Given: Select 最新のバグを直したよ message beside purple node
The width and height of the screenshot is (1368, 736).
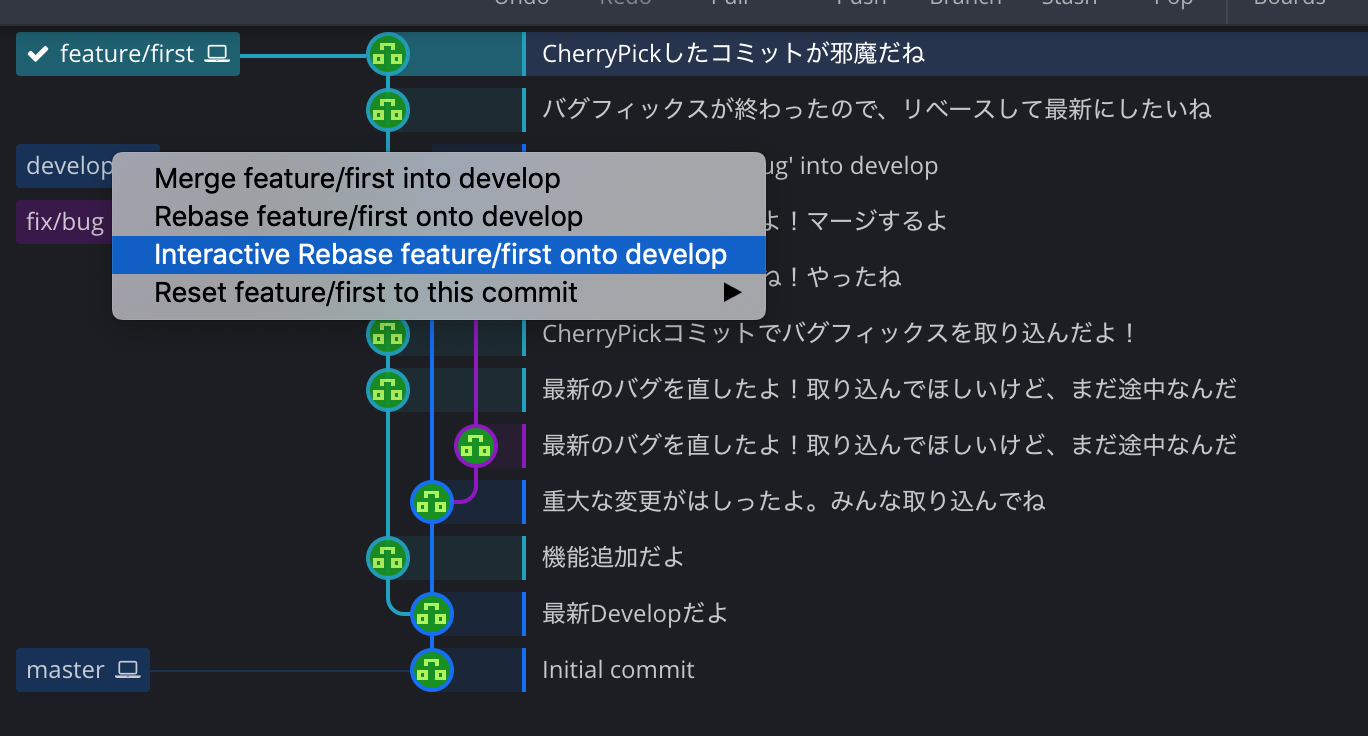Looking at the screenshot, I should 889,446.
